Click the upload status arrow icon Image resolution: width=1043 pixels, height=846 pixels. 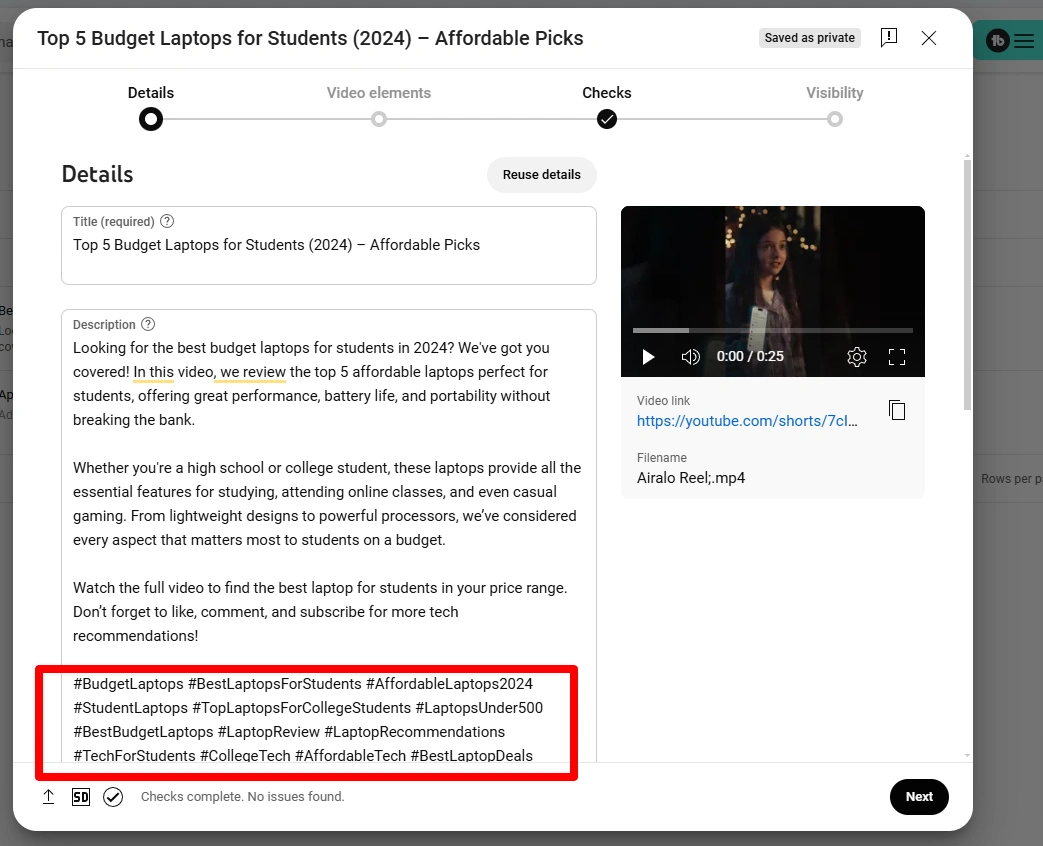point(49,797)
